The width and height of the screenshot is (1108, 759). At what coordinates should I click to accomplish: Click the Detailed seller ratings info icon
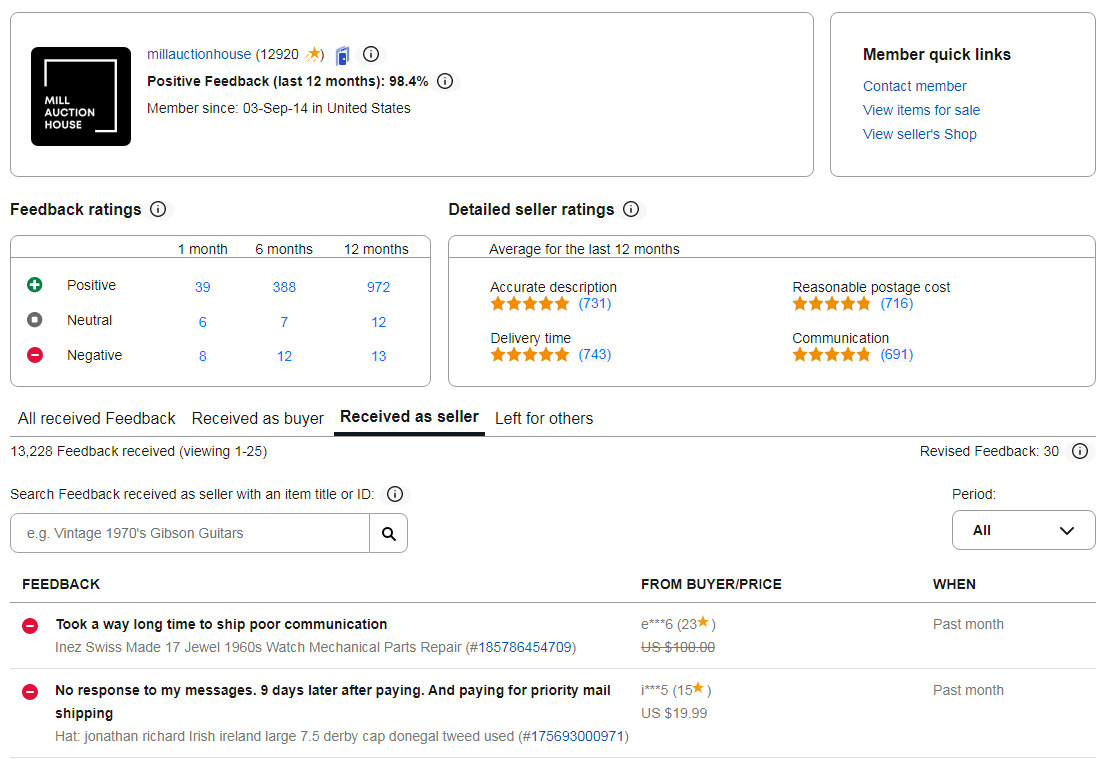[630, 210]
